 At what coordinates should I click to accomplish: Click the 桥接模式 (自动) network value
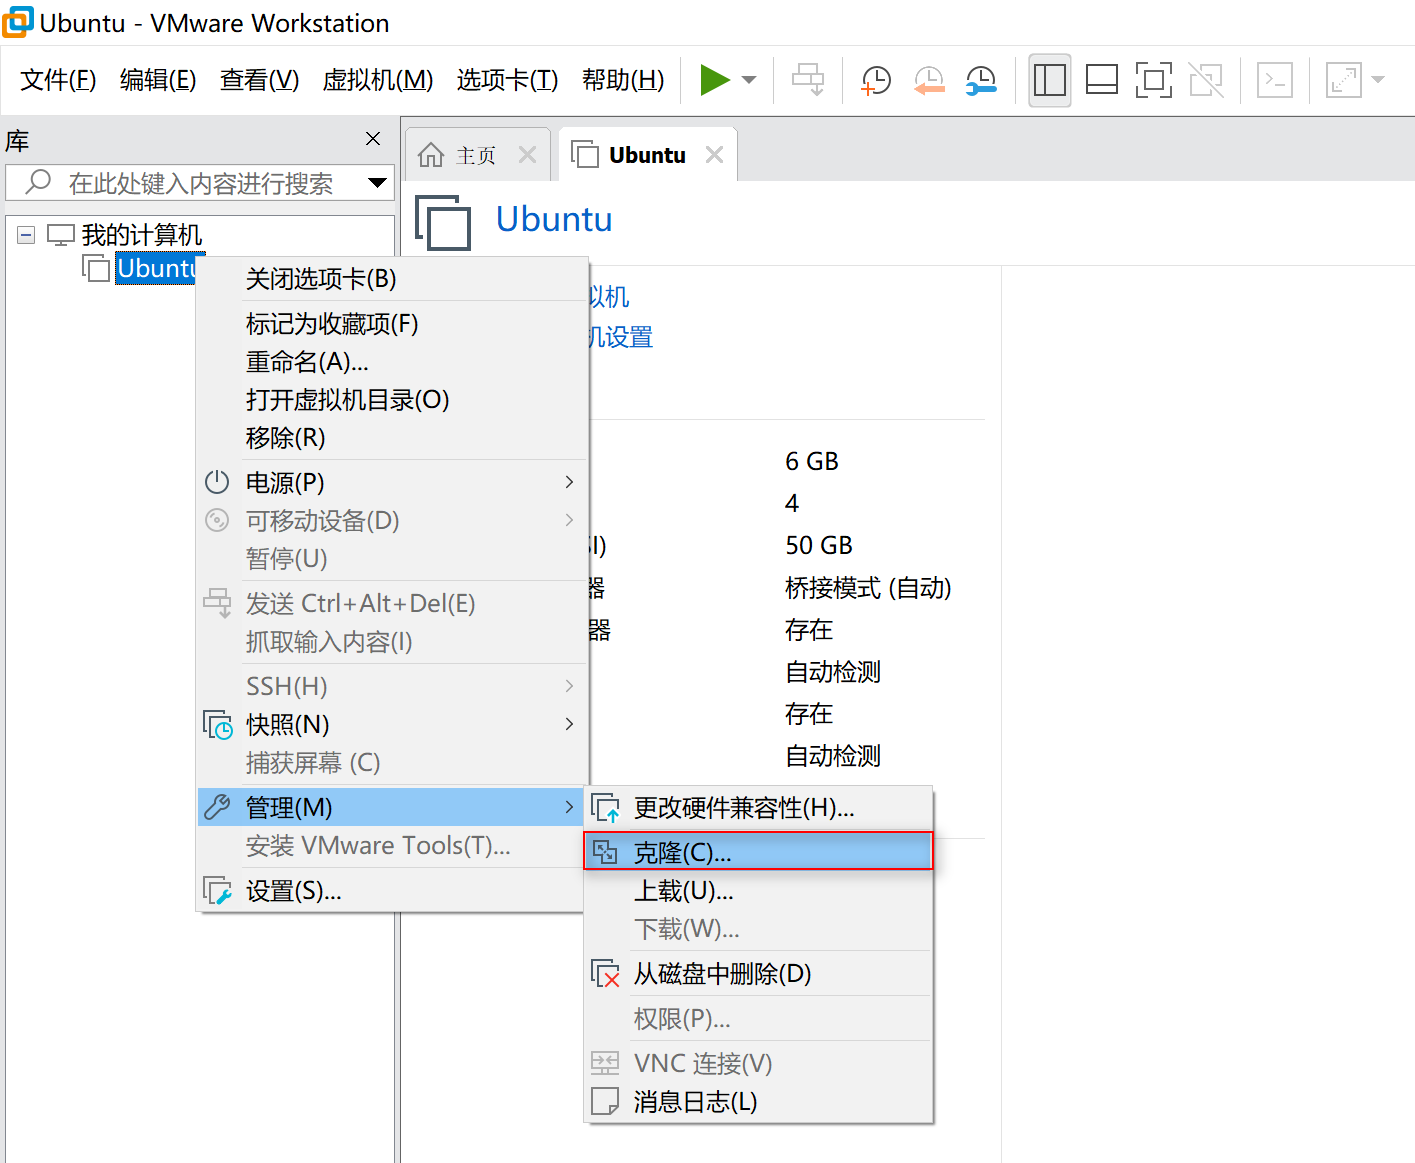868,588
